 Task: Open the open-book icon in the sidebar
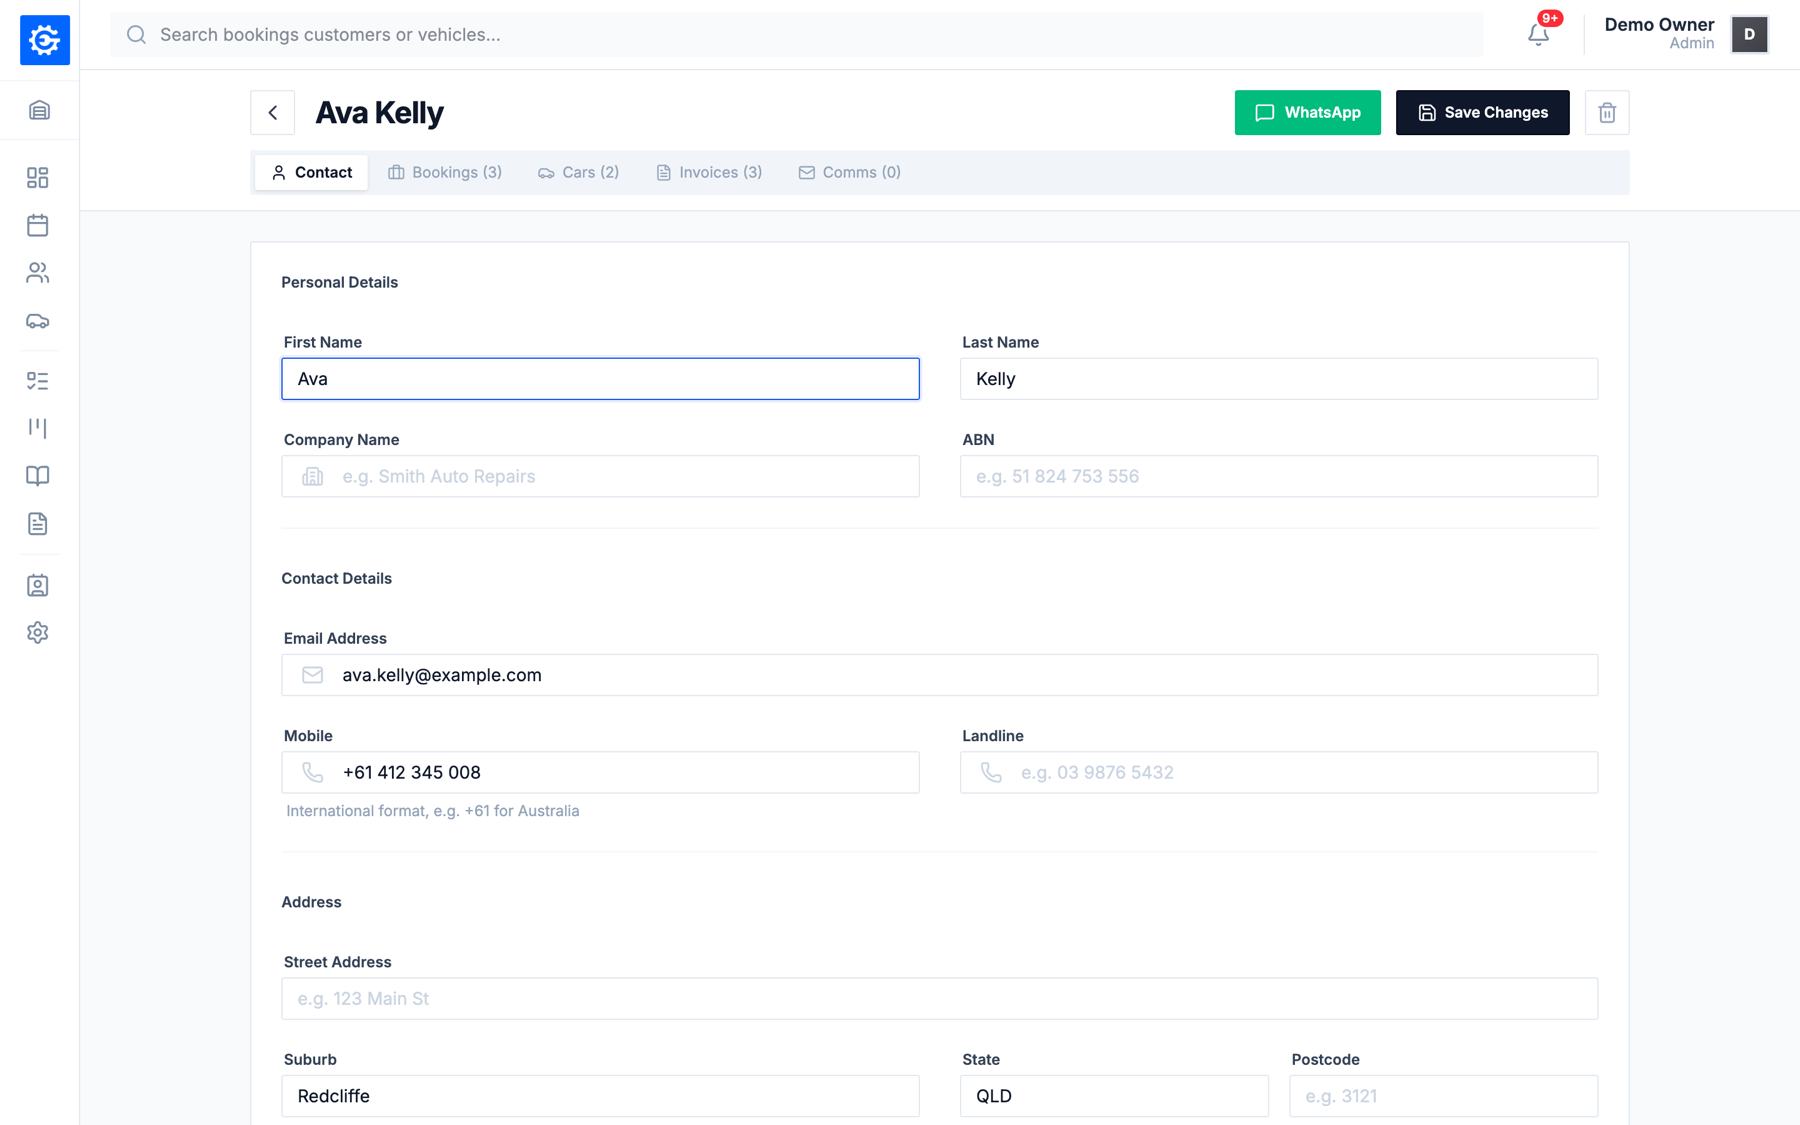click(x=38, y=476)
